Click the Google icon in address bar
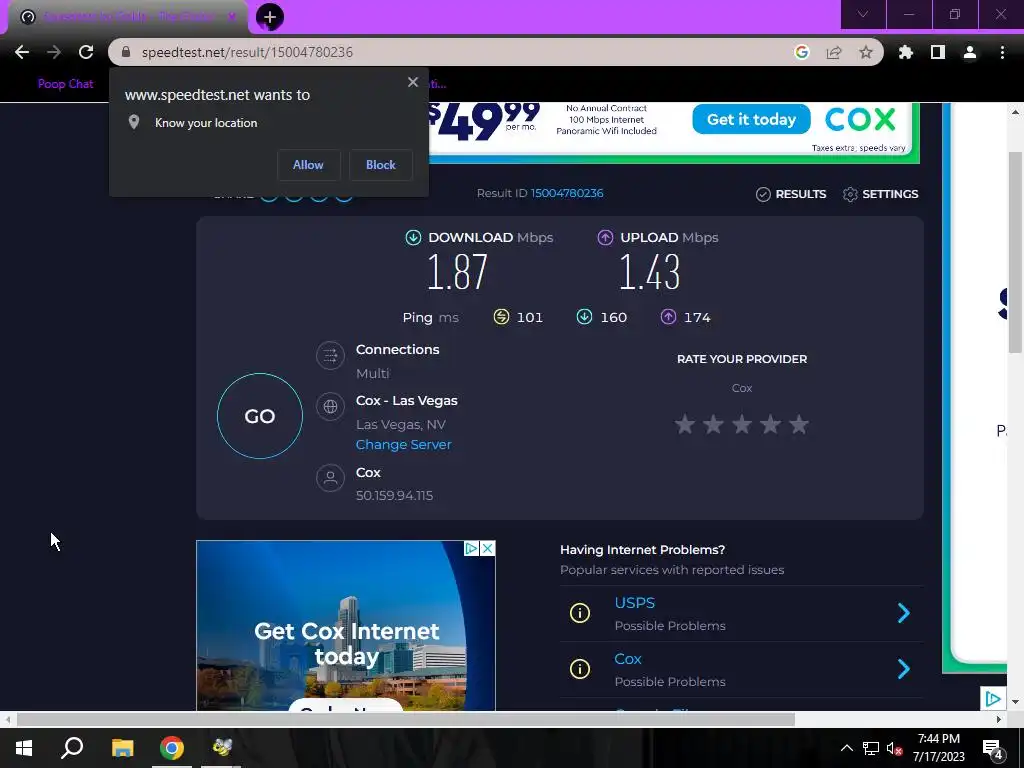 (x=802, y=52)
